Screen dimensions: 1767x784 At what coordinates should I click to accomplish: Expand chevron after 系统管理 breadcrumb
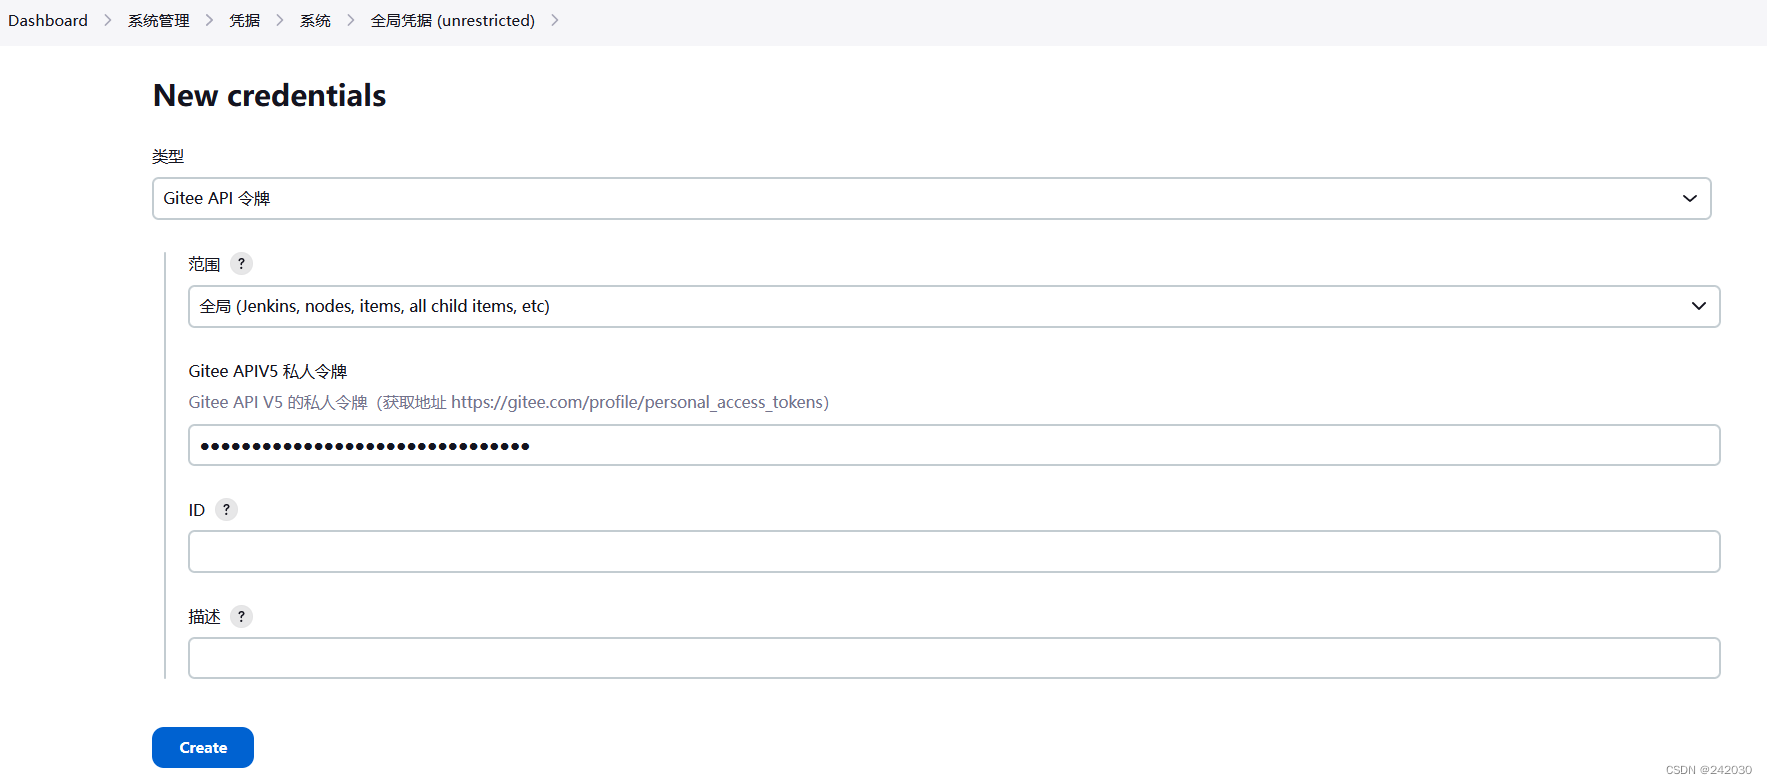pyautogui.click(x=209, y=20)
